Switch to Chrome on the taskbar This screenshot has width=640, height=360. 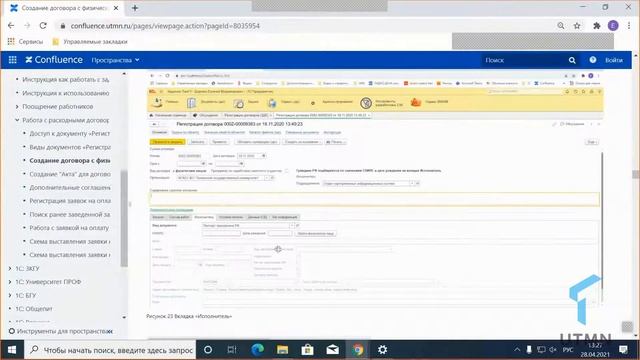click(358, 350)
